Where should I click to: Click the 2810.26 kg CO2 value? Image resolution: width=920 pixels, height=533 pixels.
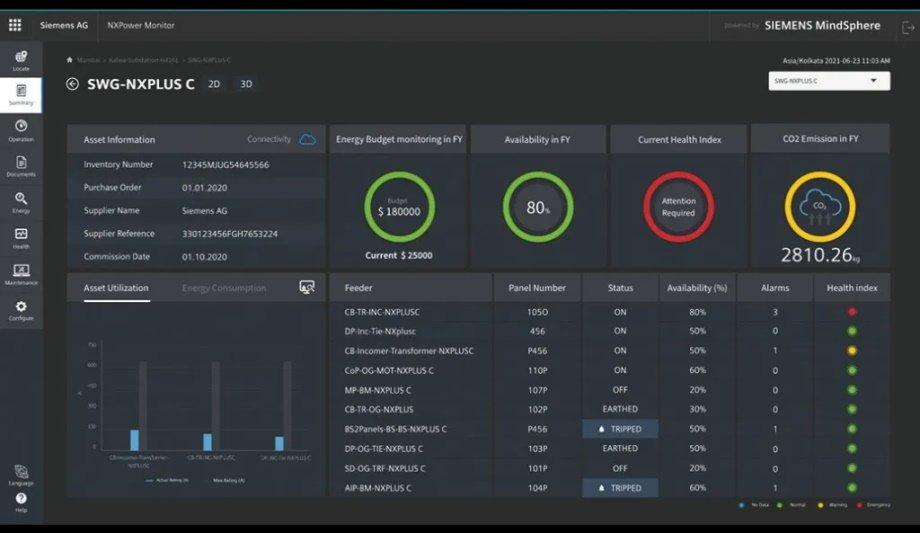820,255
